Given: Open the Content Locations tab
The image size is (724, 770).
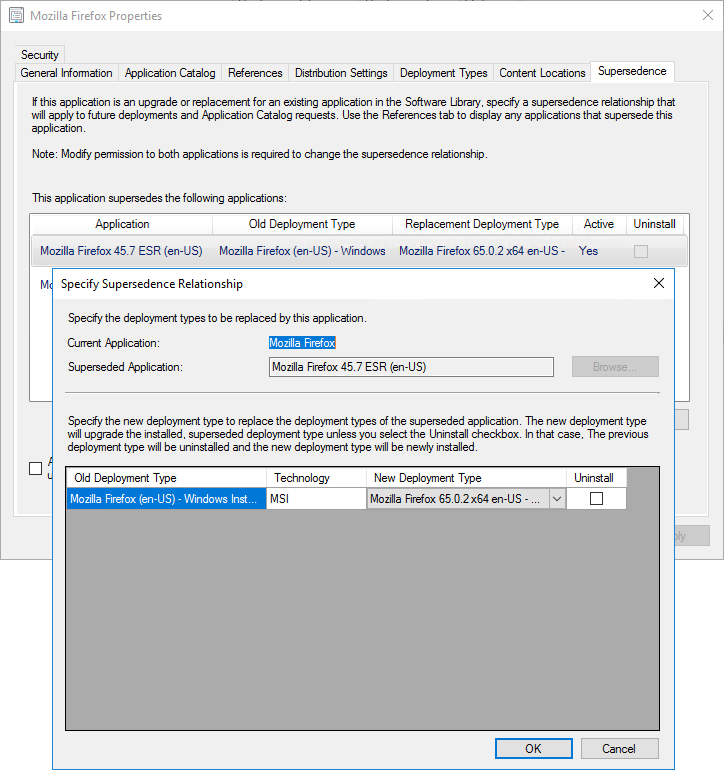Looking at the screenshot, I should (x=542, y=73).
